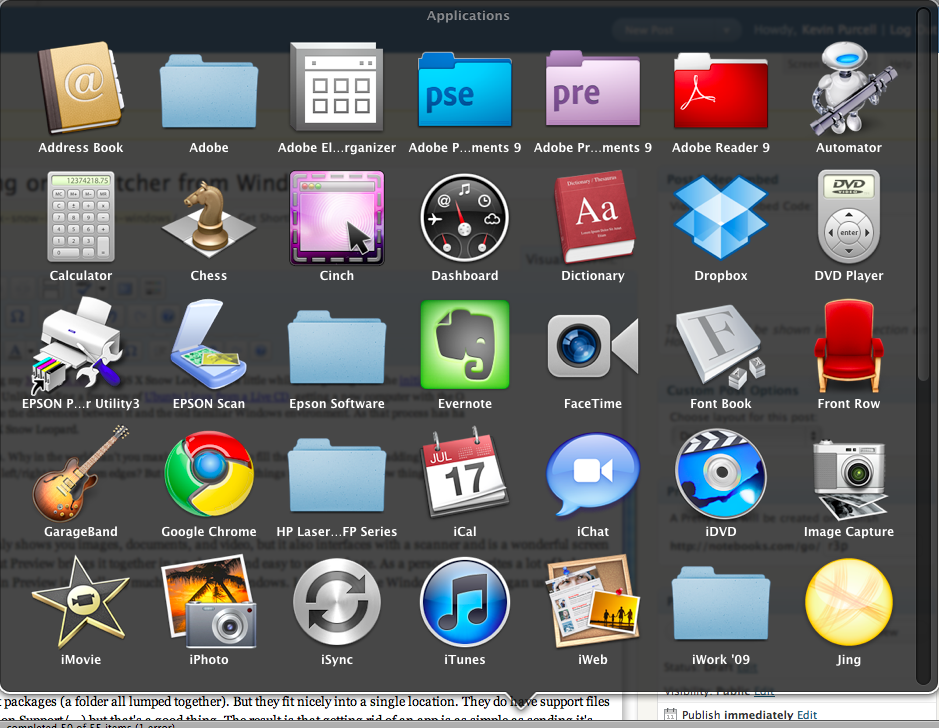
Task: Launch Jing
Action: (849, 602)
